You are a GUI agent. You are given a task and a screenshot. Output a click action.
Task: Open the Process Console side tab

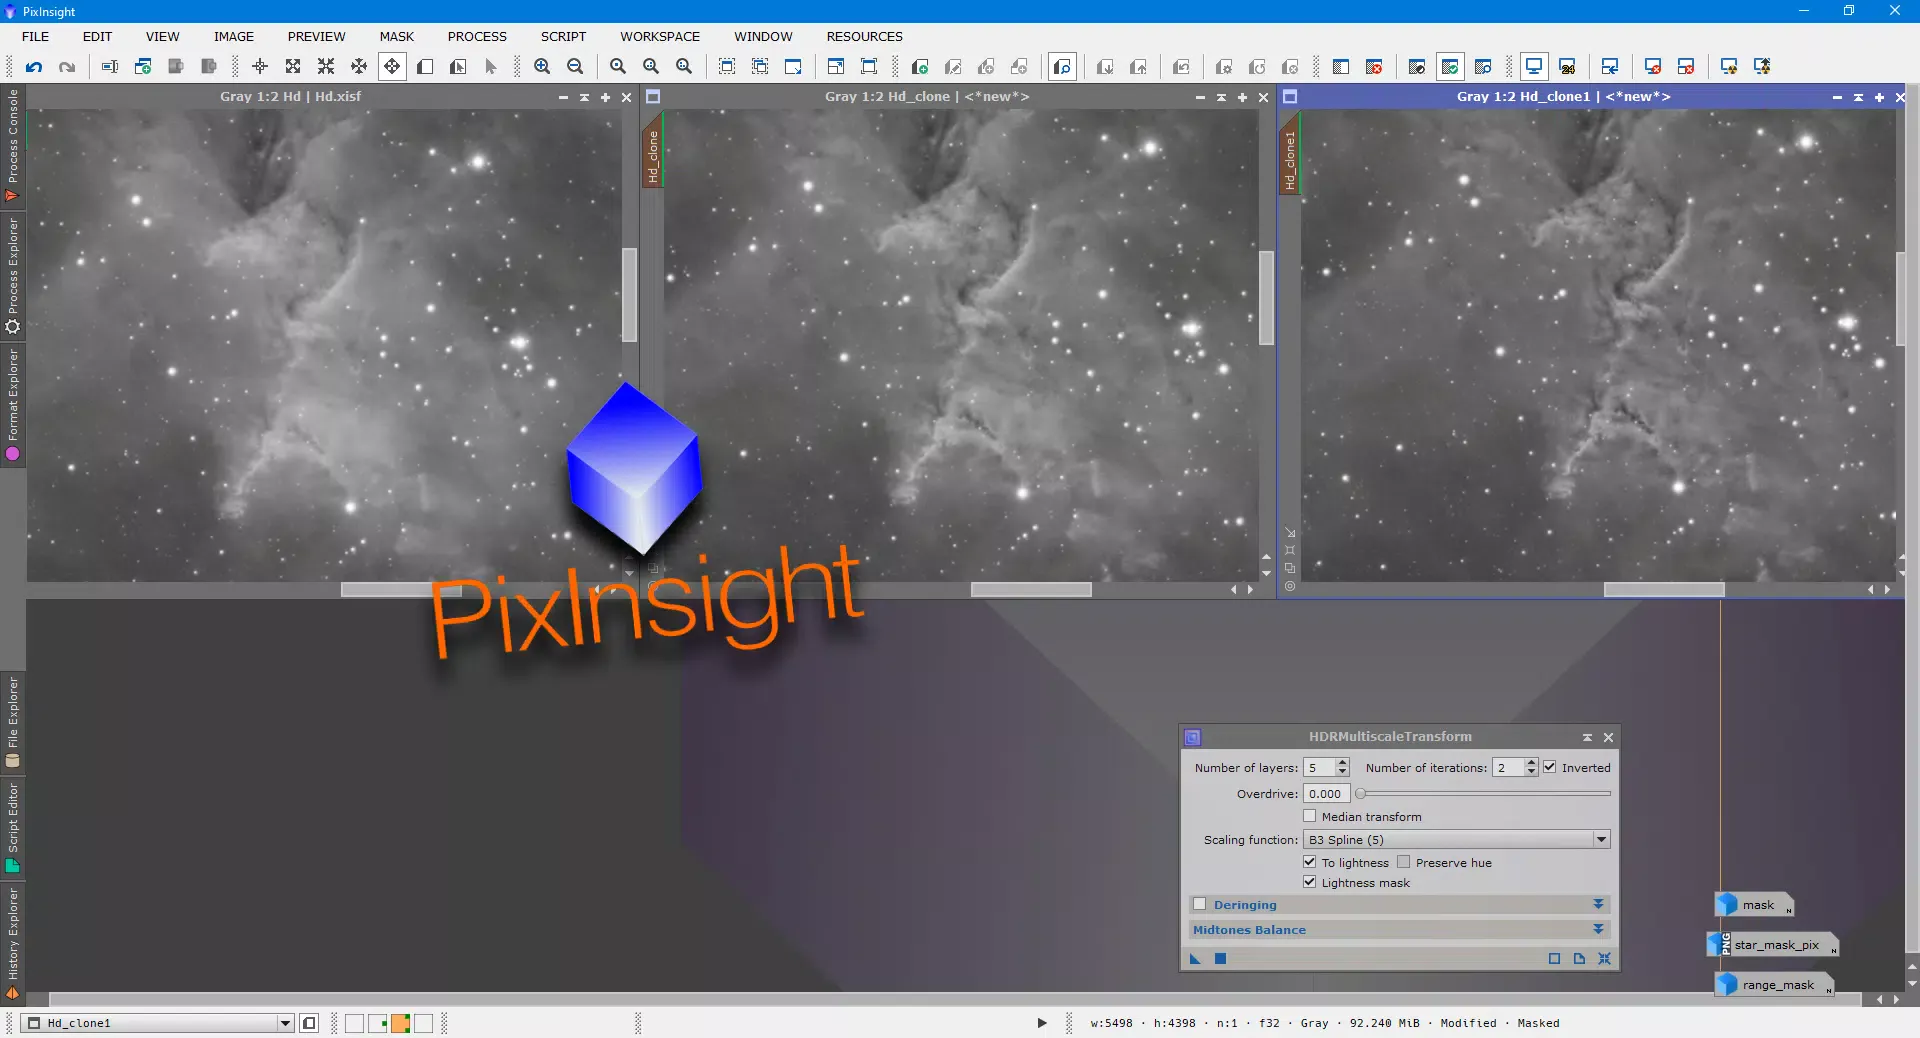[12, 145]
